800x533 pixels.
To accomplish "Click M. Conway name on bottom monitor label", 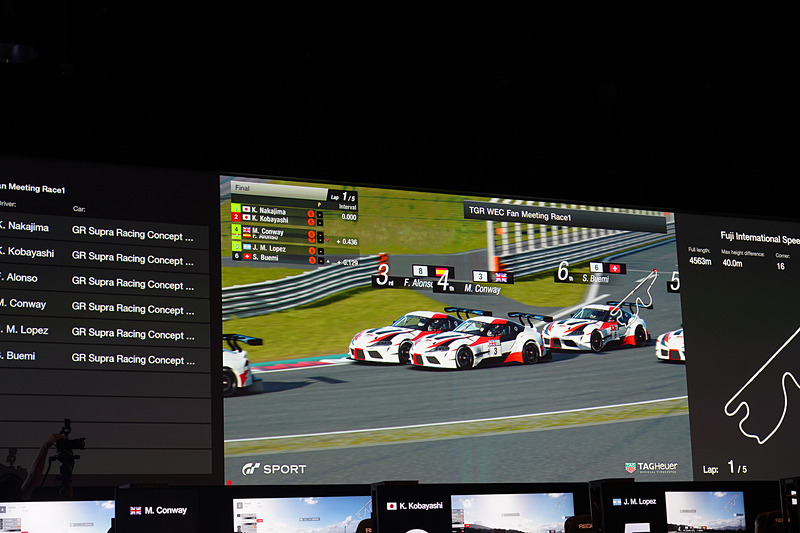I will coord(165,510).
